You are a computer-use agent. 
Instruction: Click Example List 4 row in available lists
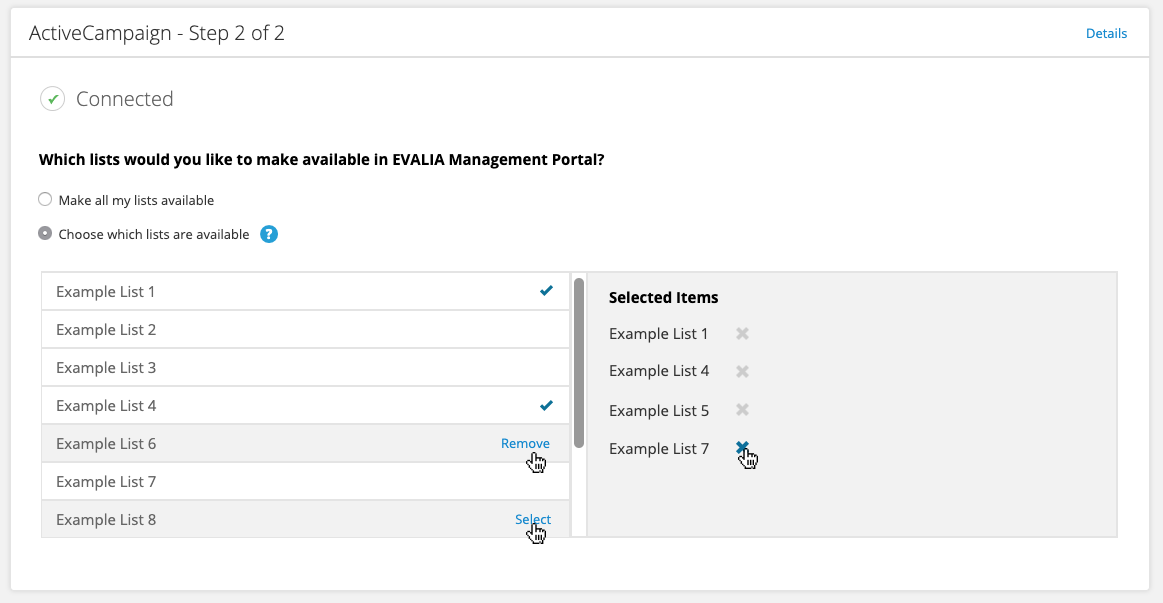[306, 405]
